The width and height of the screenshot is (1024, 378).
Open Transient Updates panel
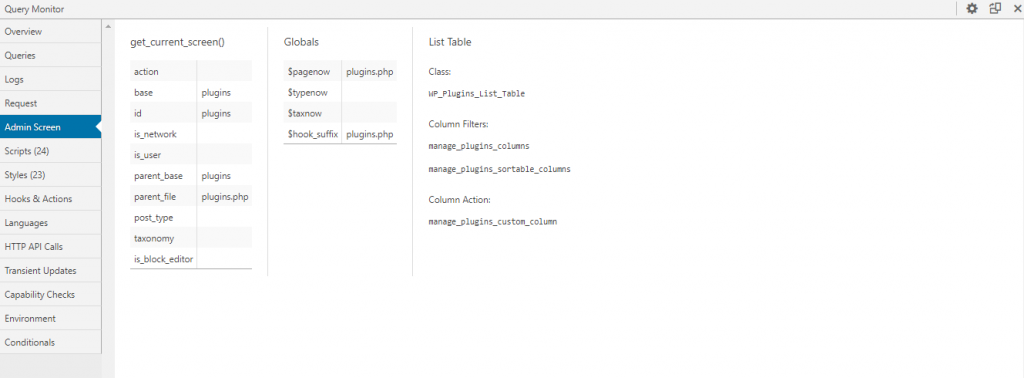[51, 270]
